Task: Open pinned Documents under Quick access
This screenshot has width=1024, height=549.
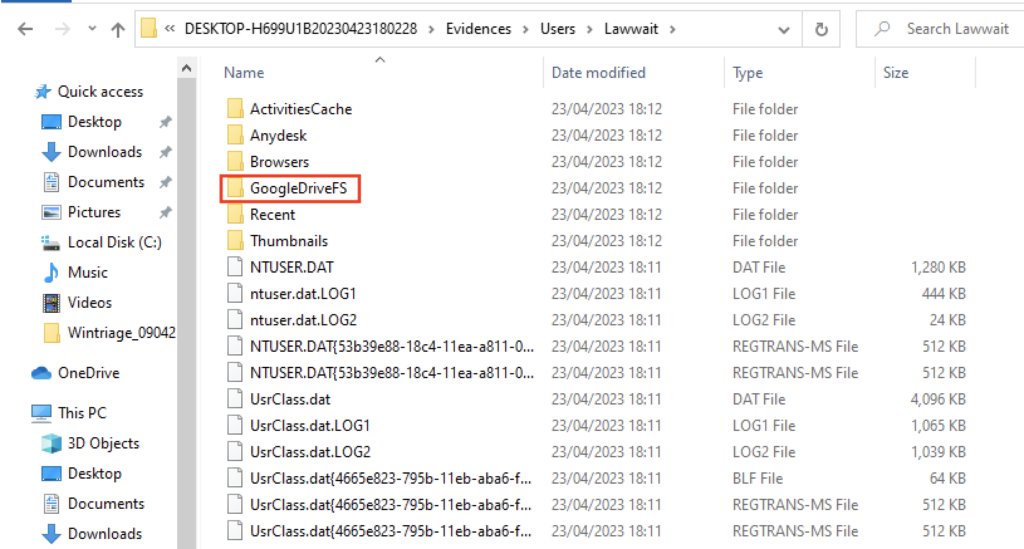Action: (x=106, y=181)
